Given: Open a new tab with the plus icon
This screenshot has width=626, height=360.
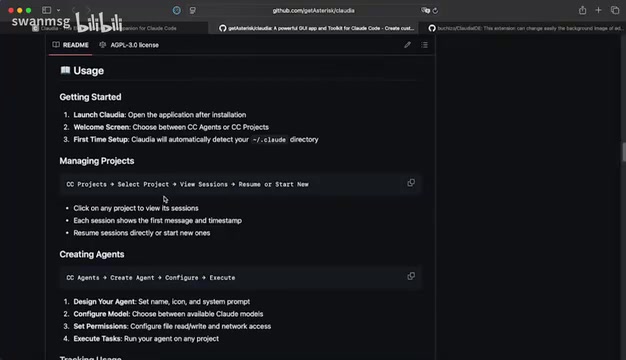Looking at the screenshot, I should click(x=598, y=10).
